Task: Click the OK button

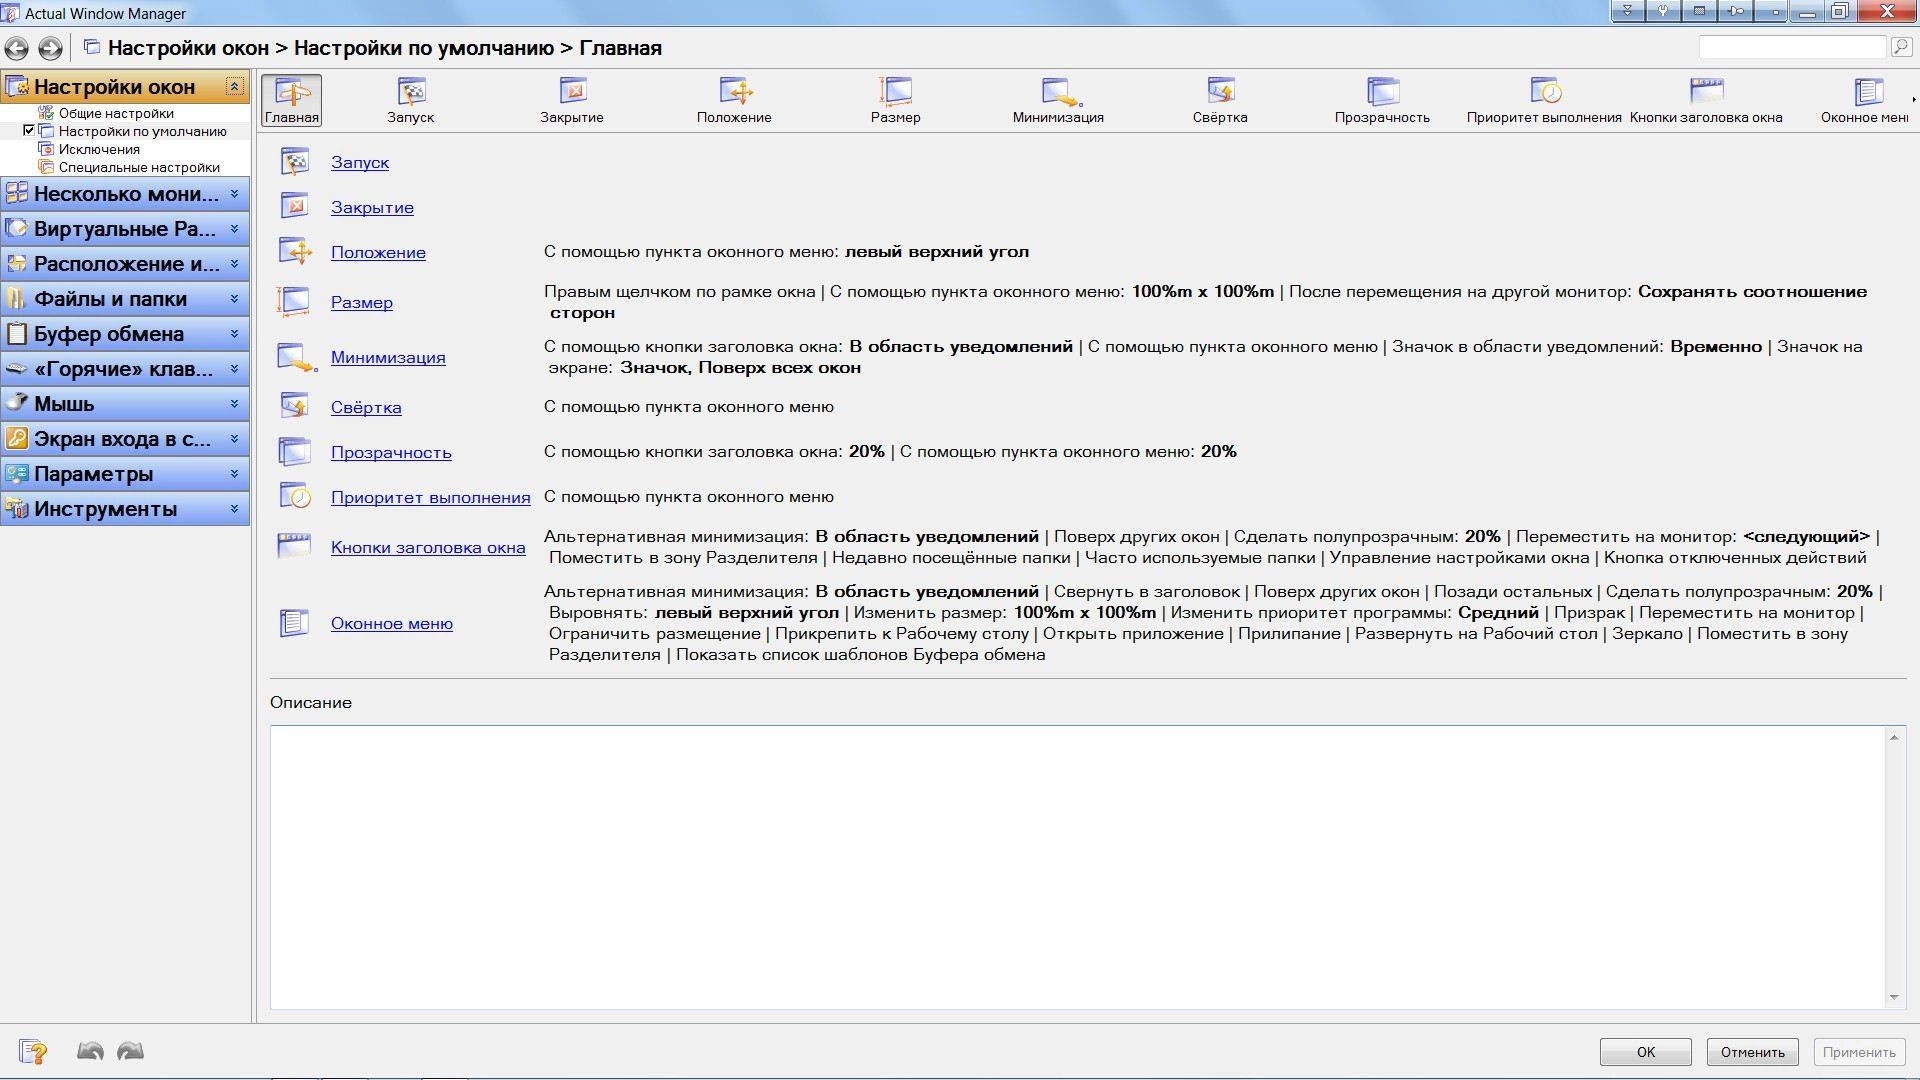Action: (x=1646, y=1052)
